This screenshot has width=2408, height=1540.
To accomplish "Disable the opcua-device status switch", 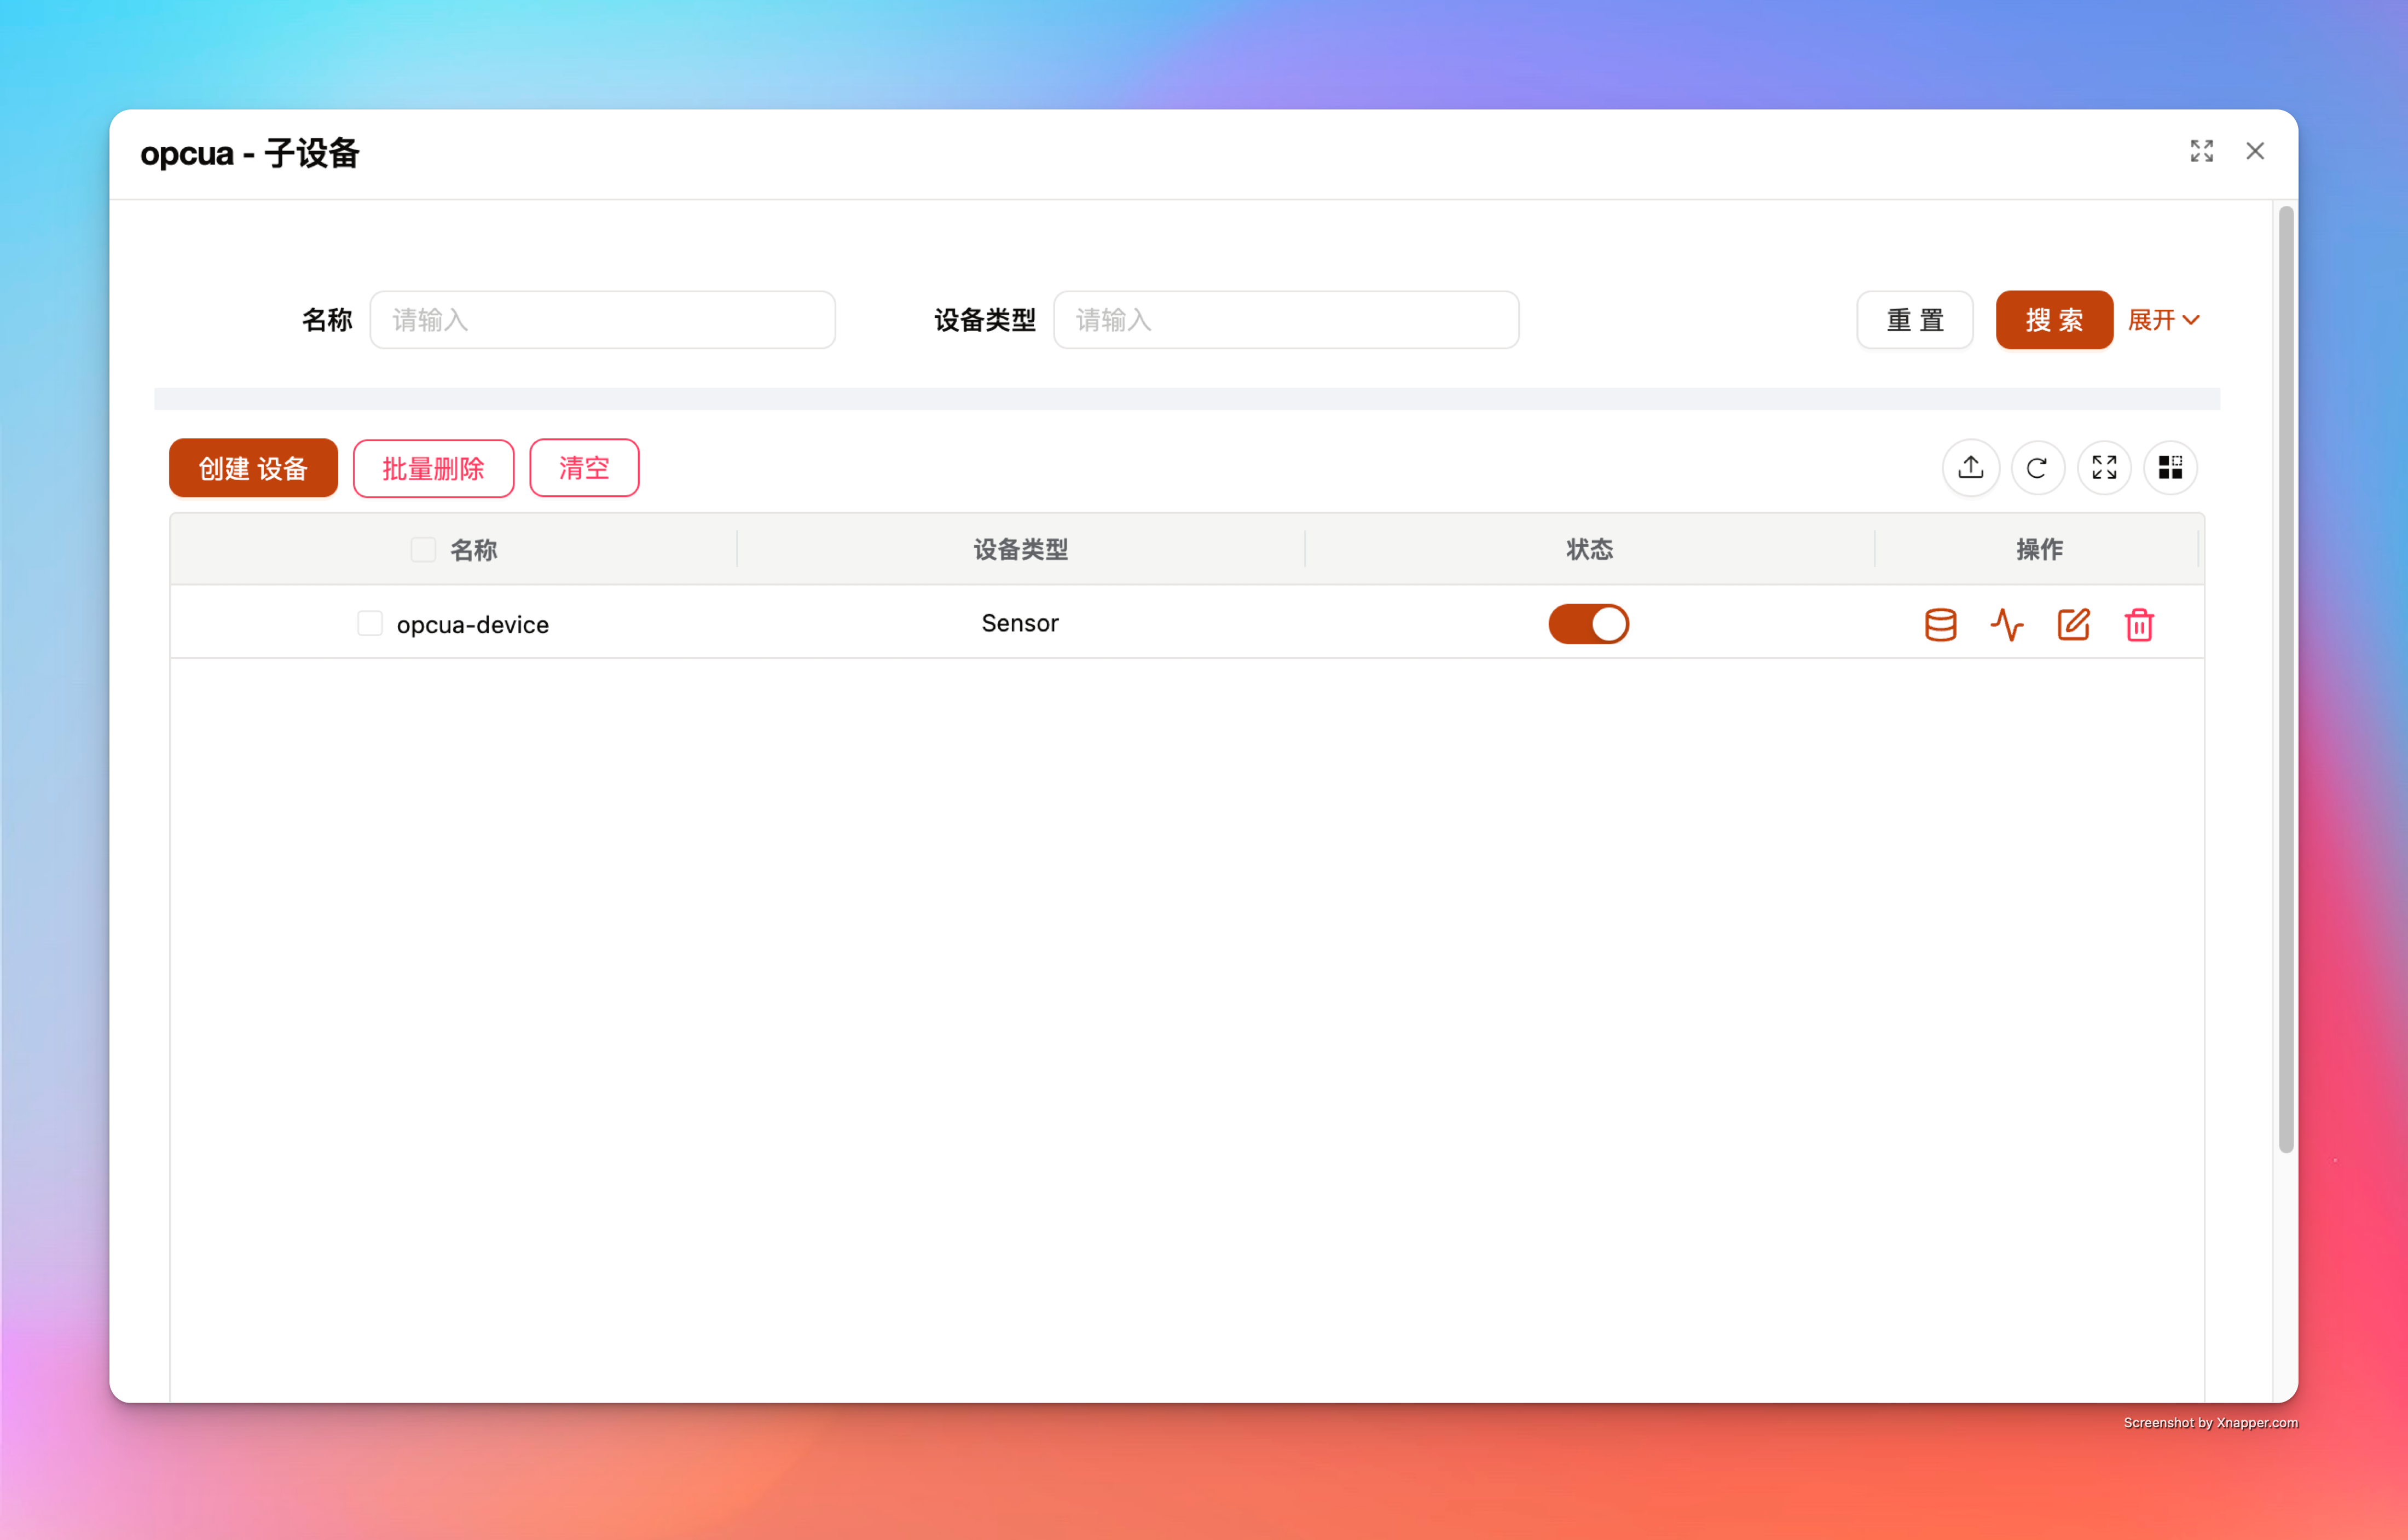I will pyautogui.click(x=1588, y=624).
